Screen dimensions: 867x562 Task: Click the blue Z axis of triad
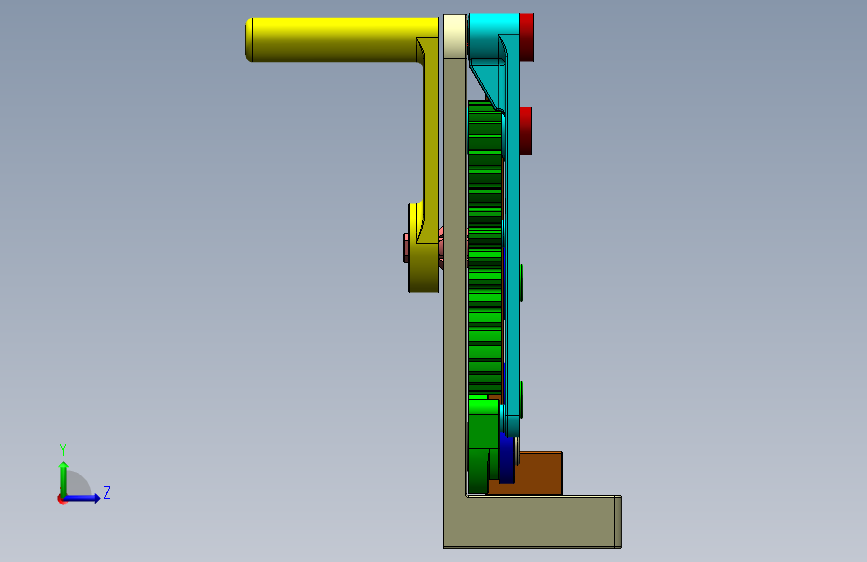click(83, 498)
